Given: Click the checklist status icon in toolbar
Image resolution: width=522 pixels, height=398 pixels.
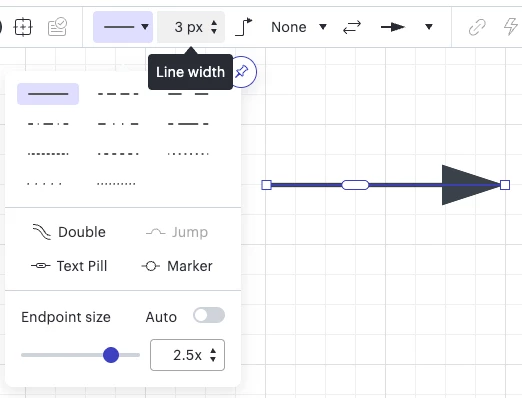Looking at the screenshot, I should pyautogui.click(x=57, y=27).
